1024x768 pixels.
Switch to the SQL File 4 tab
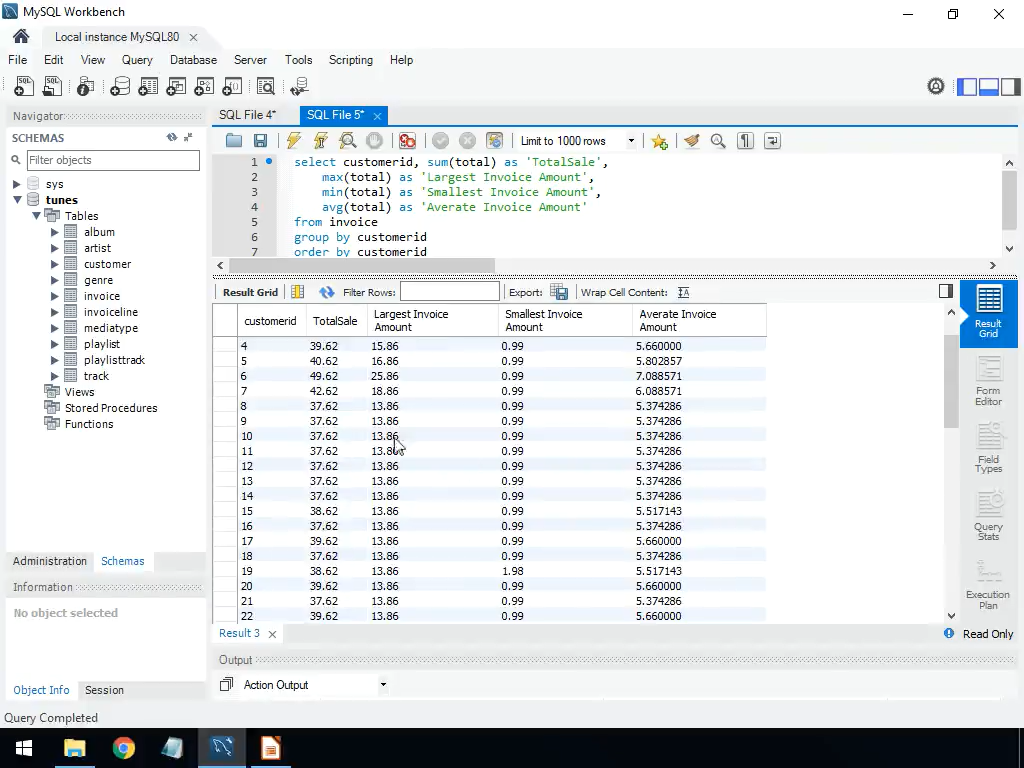pos(247,115)
